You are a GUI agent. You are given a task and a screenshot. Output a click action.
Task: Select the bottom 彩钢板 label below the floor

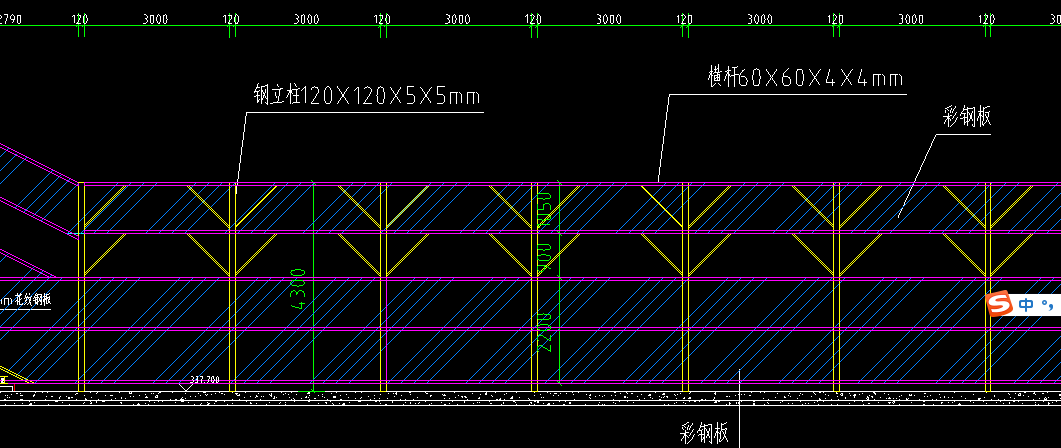tap(704, 432)
